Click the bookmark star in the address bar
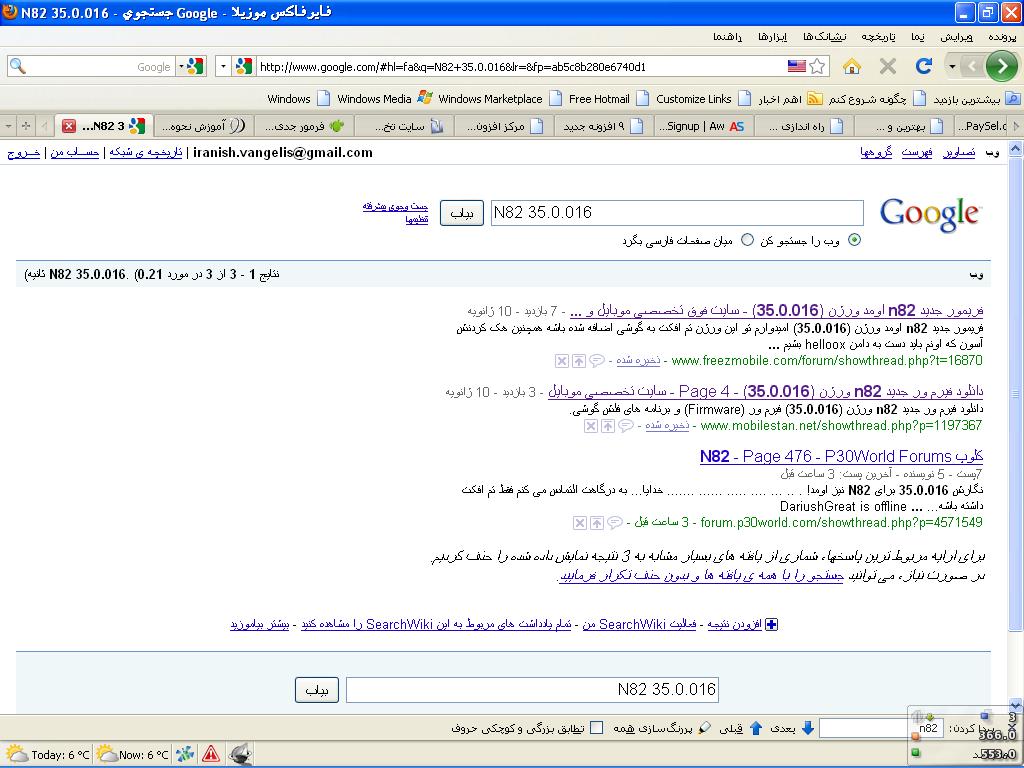Viewport: 1024px width, 768px height. click(x=817, y=66)
